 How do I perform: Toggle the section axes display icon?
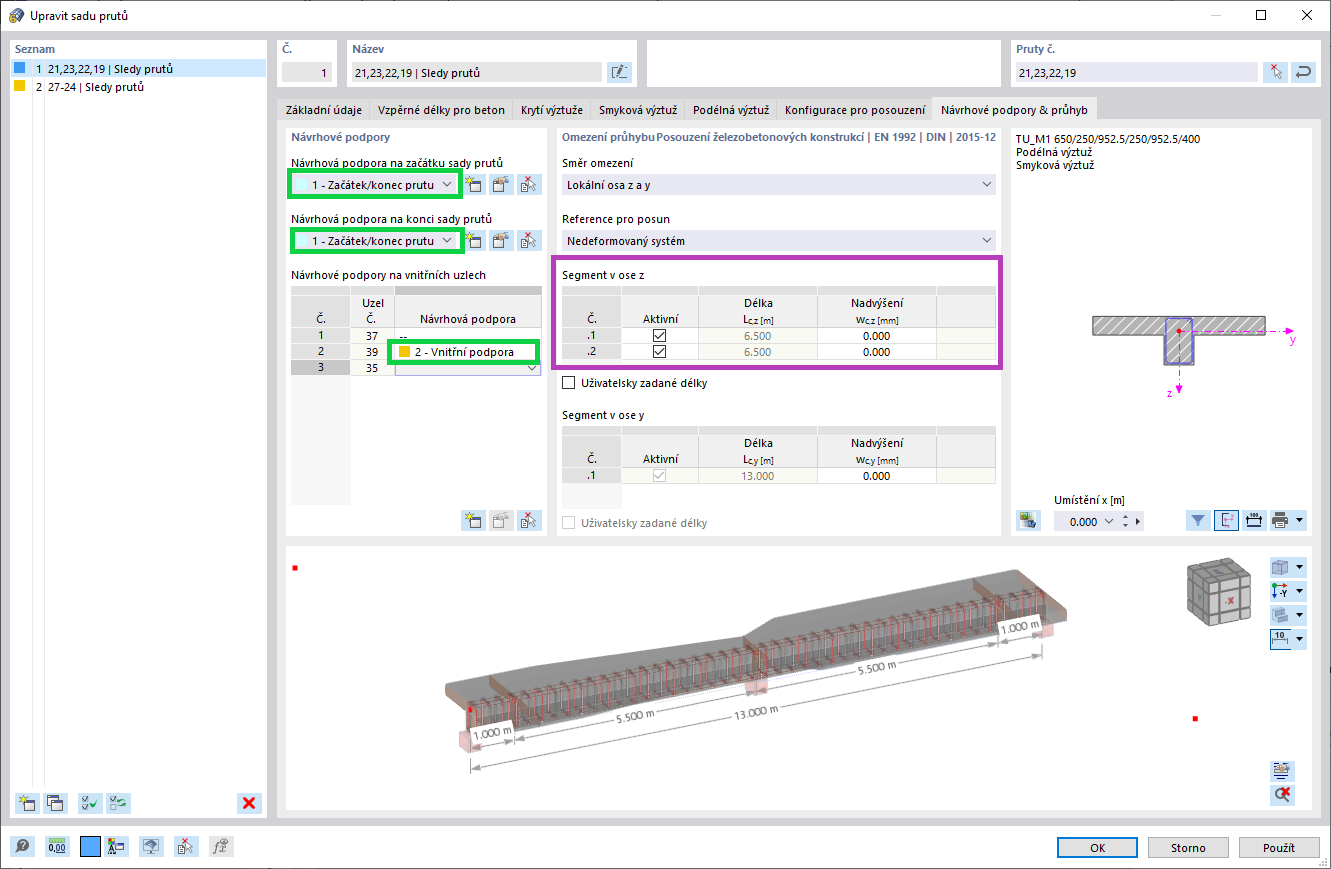tap(1226, 520)
